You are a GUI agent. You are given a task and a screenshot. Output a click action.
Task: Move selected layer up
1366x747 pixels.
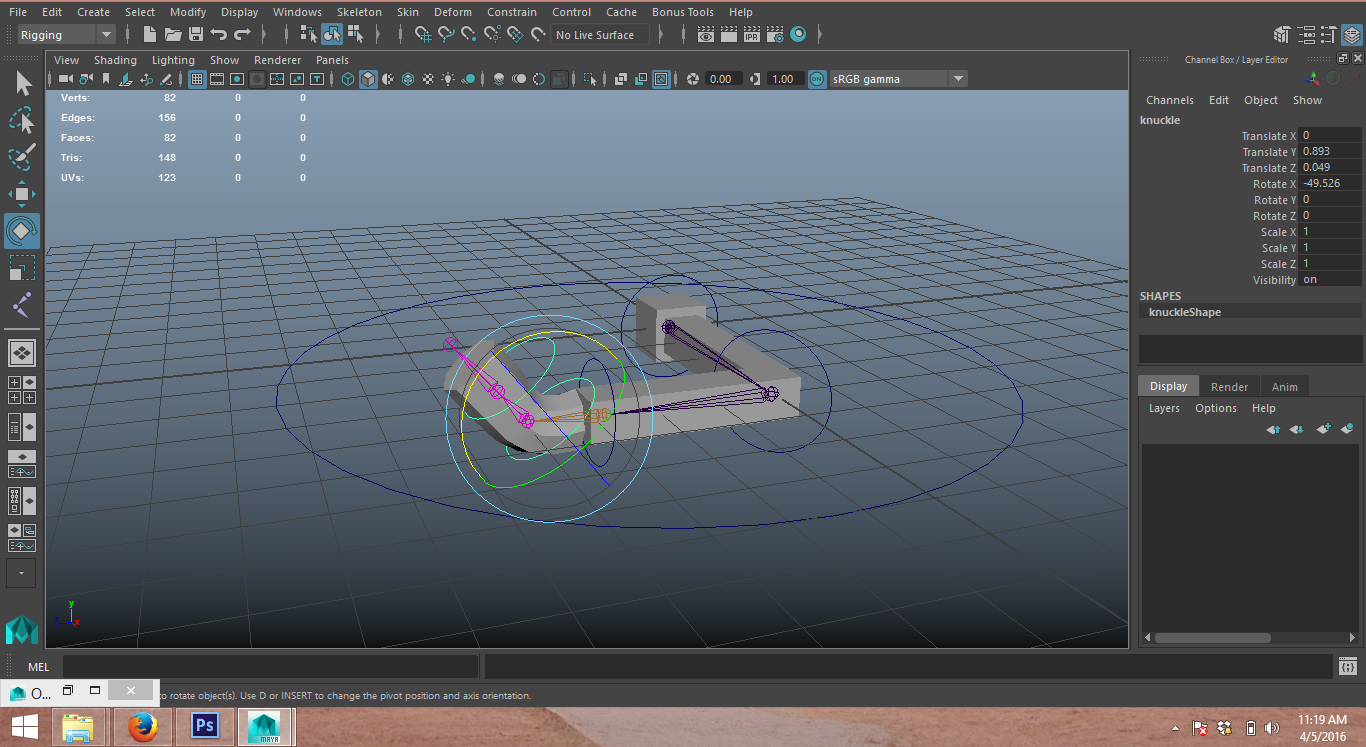point(1273,429)
